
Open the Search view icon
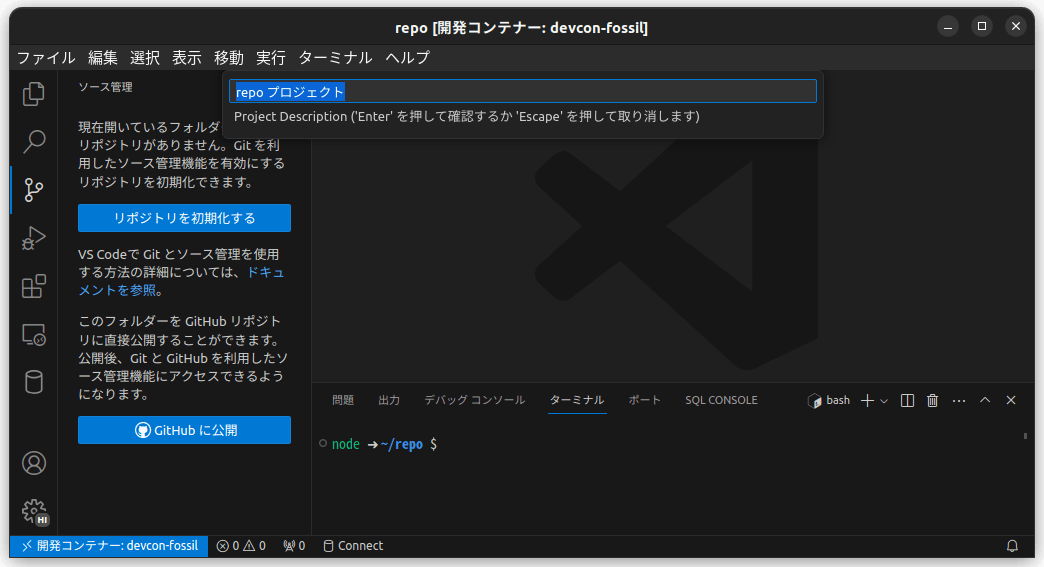(x=33, y=142)
